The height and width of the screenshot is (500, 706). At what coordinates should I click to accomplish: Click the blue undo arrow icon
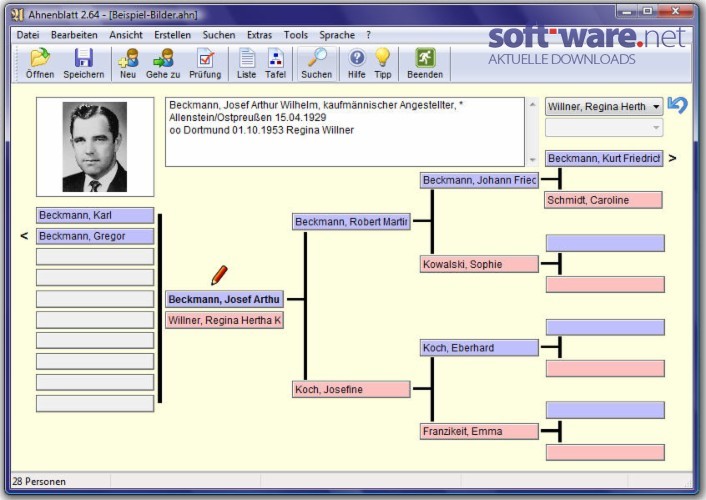click(x=678, y=105)
